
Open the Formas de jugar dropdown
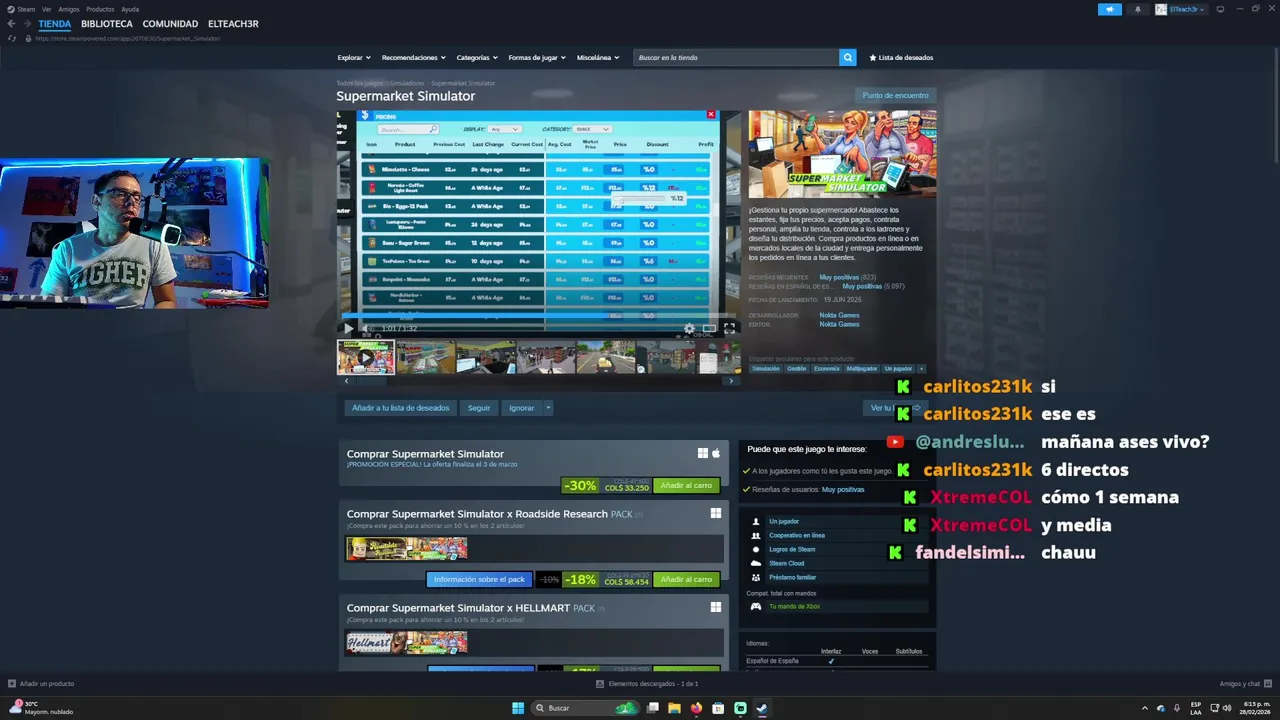537,58
